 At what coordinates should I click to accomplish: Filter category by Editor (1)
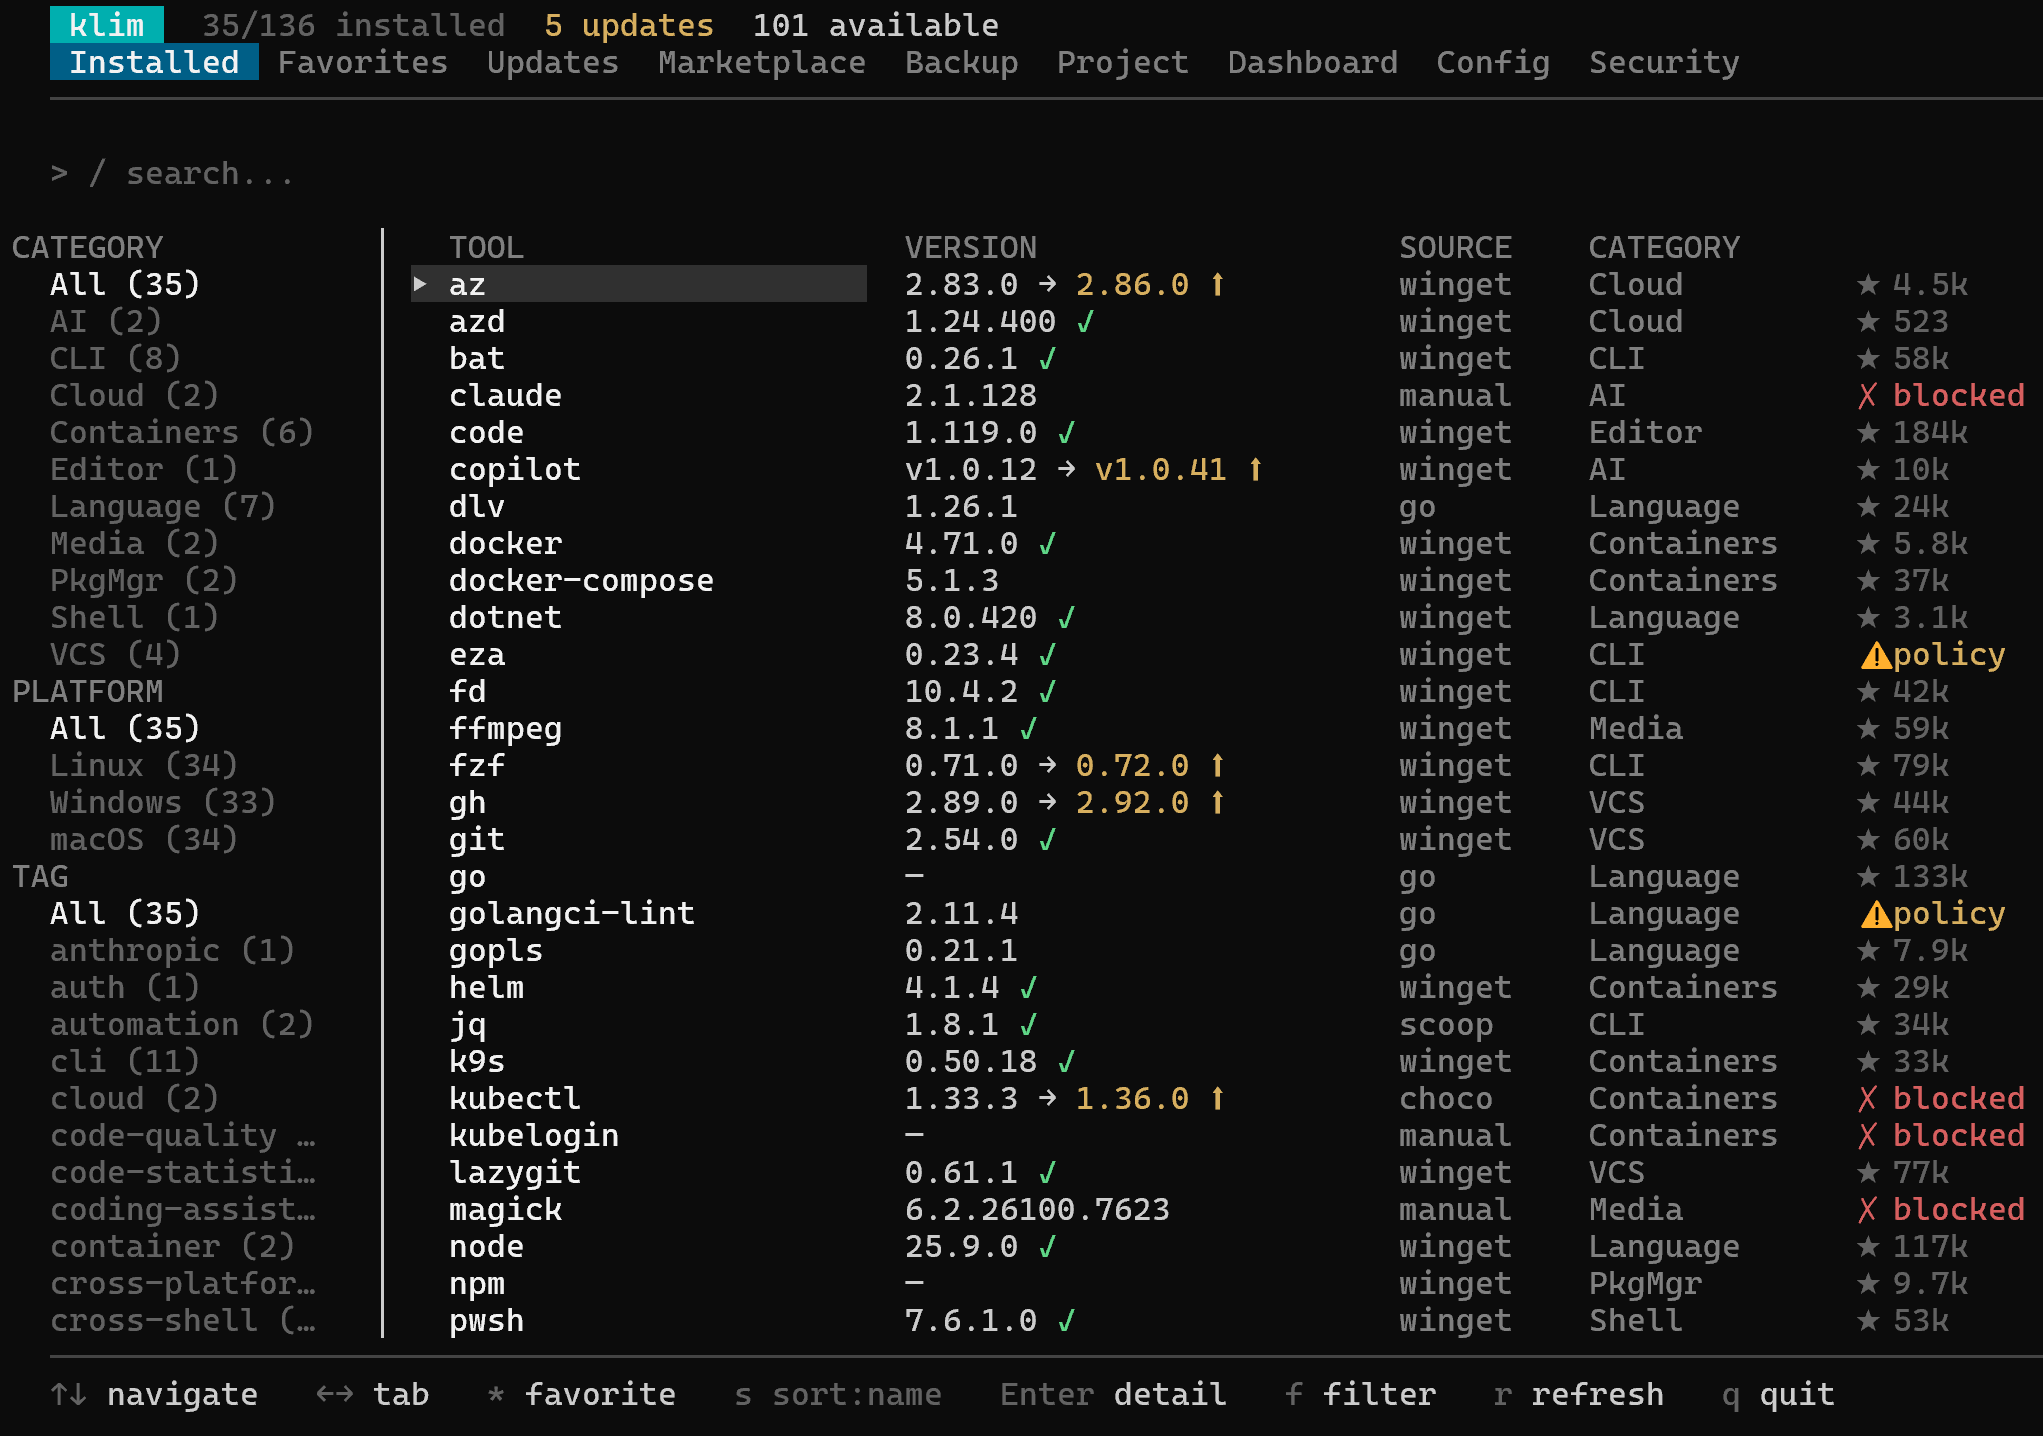[143, 470]
